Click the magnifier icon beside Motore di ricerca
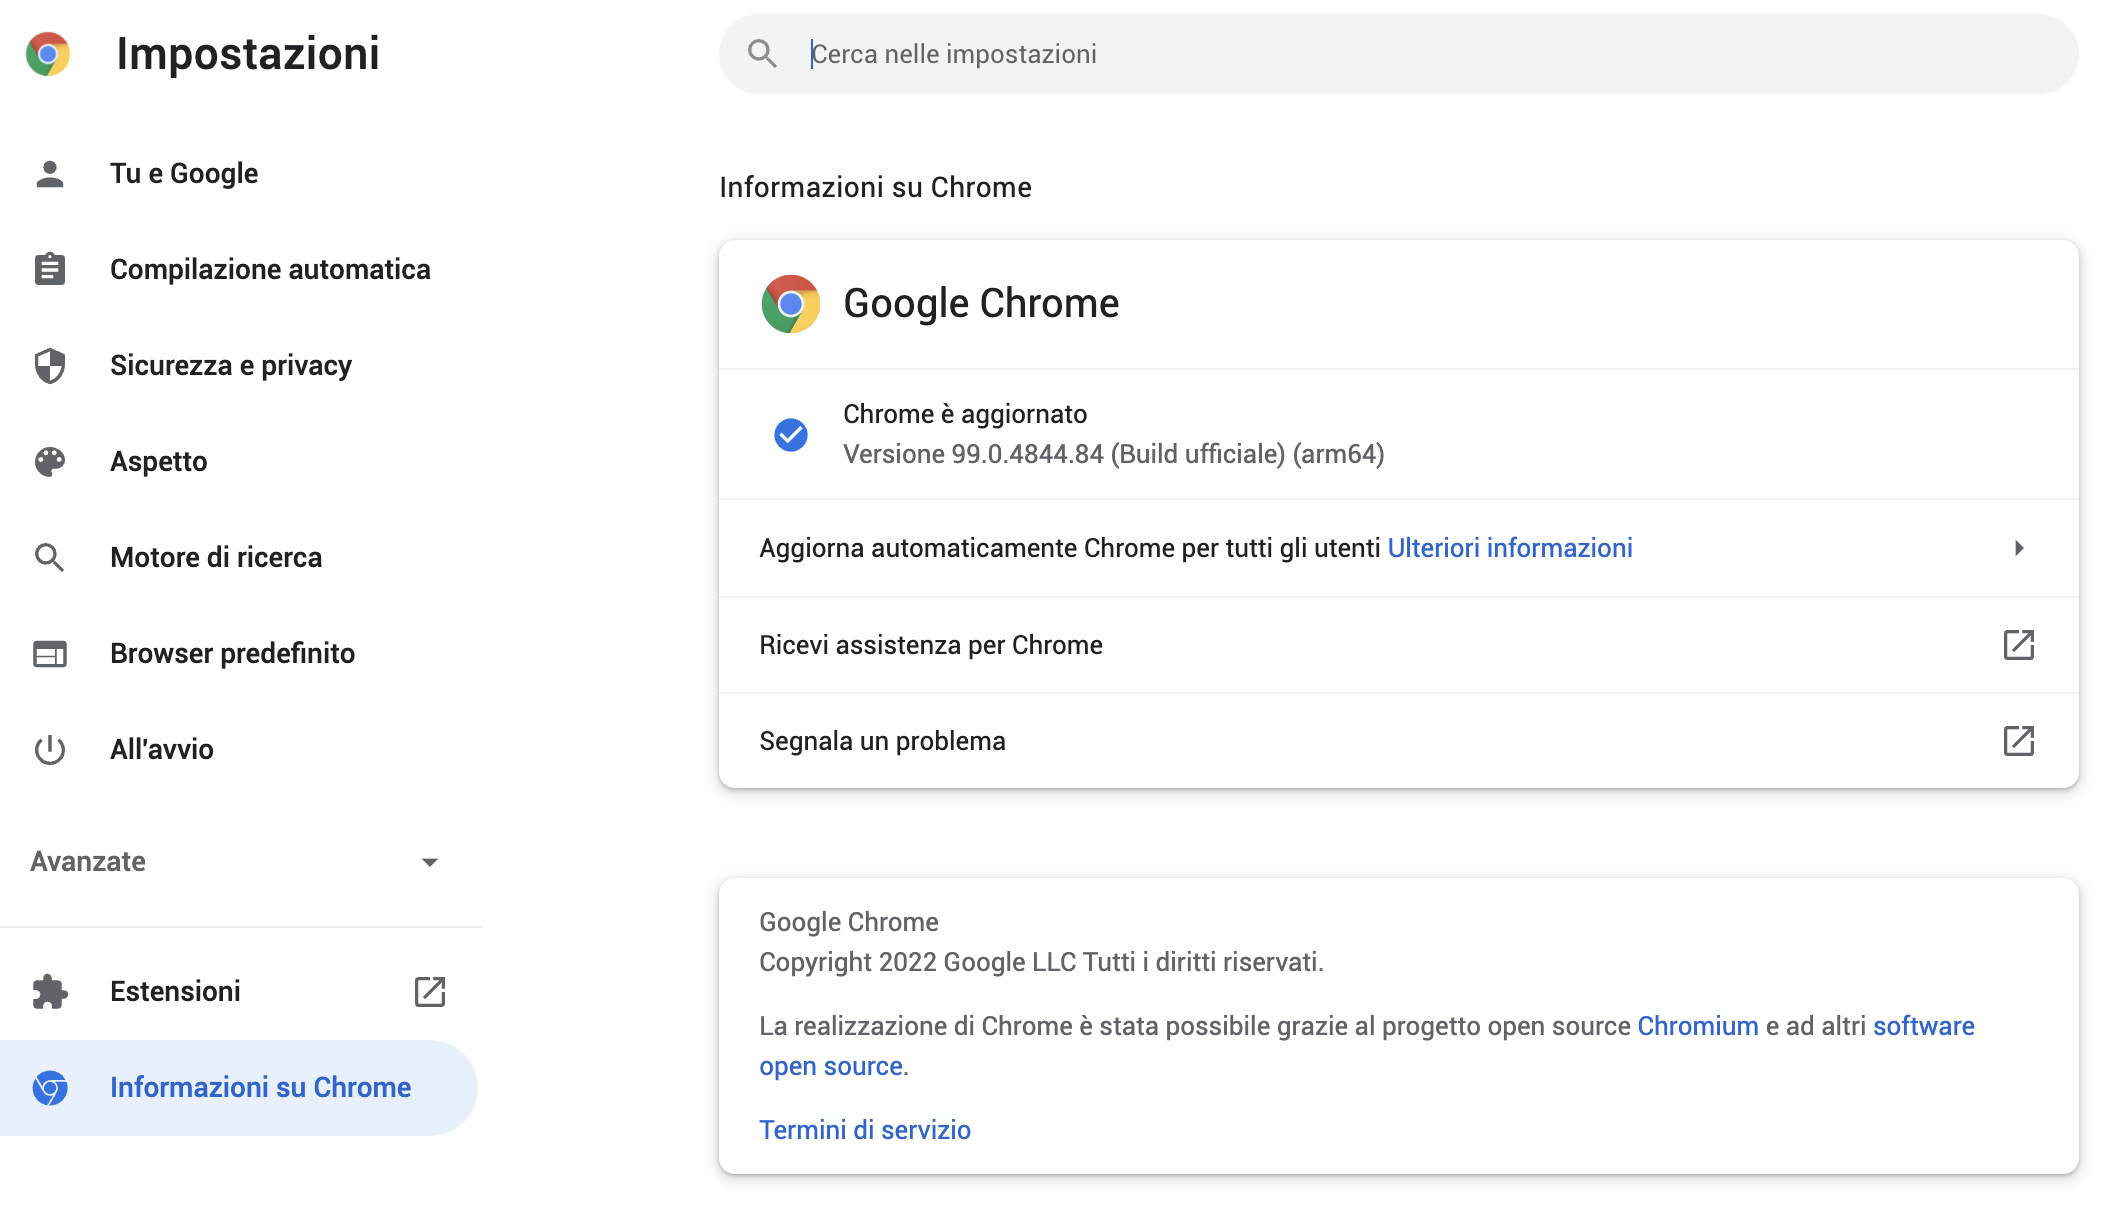The image size is (2122, 1218). click(x=50, y=558)
